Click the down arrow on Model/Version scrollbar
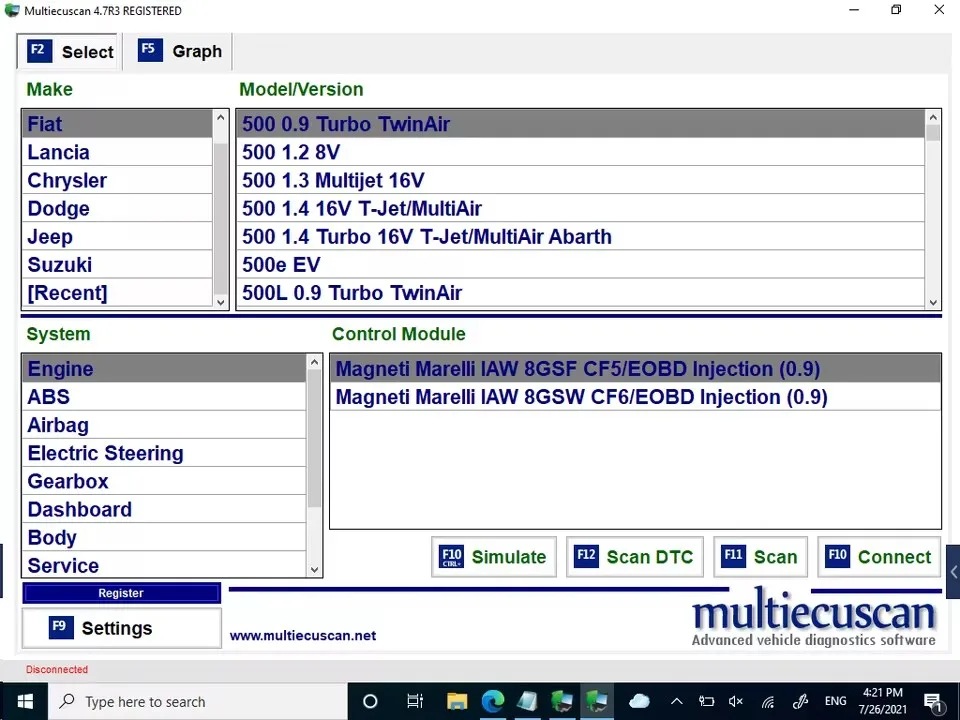The width and height of the screenshot is (960, 720). (931, 300)
